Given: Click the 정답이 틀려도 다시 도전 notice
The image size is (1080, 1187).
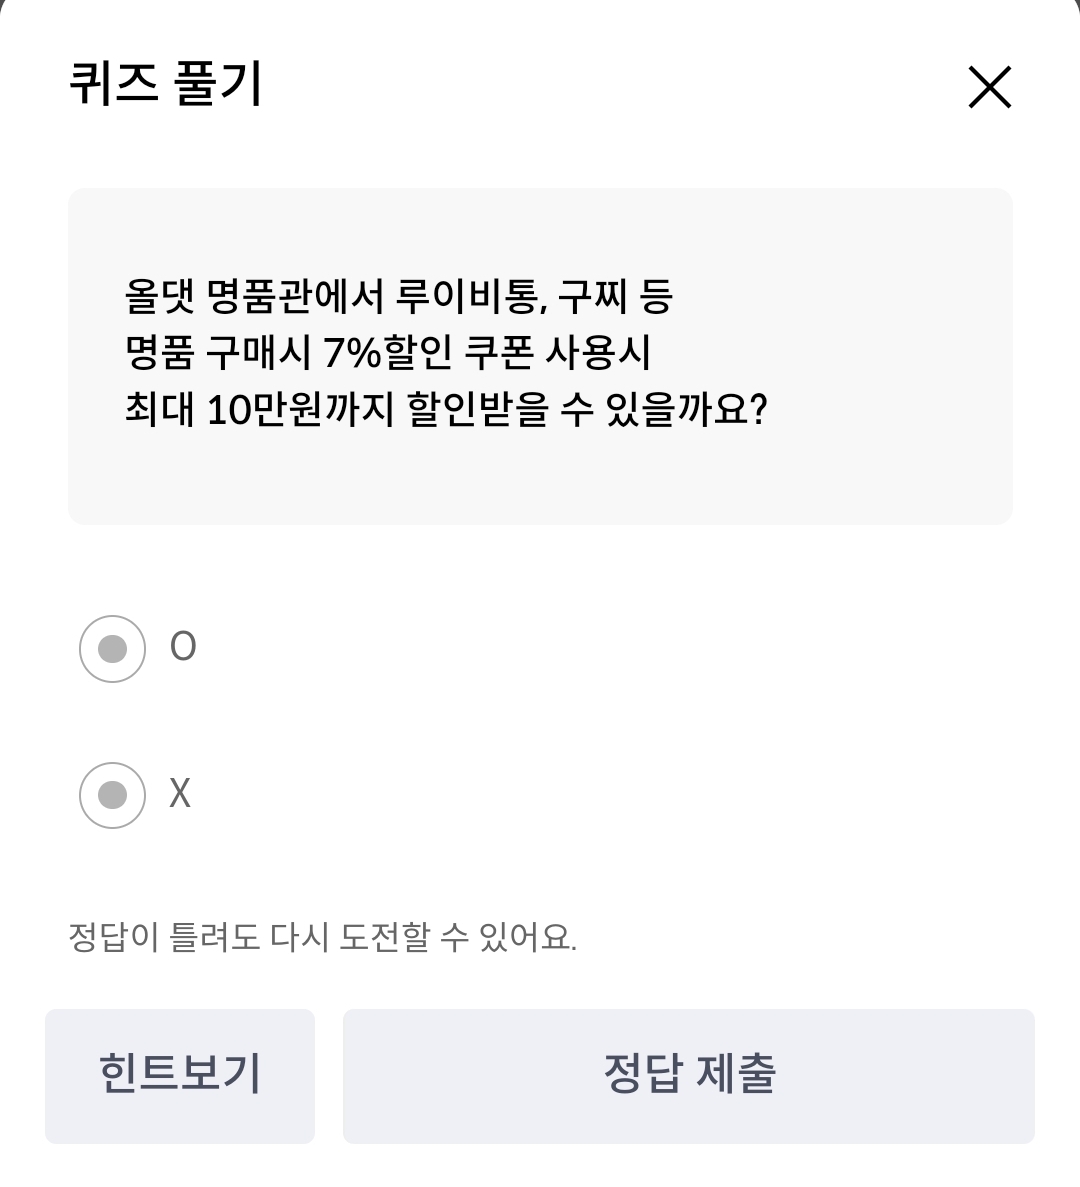Looking at the screenshot, I should [x=322, y=938].
